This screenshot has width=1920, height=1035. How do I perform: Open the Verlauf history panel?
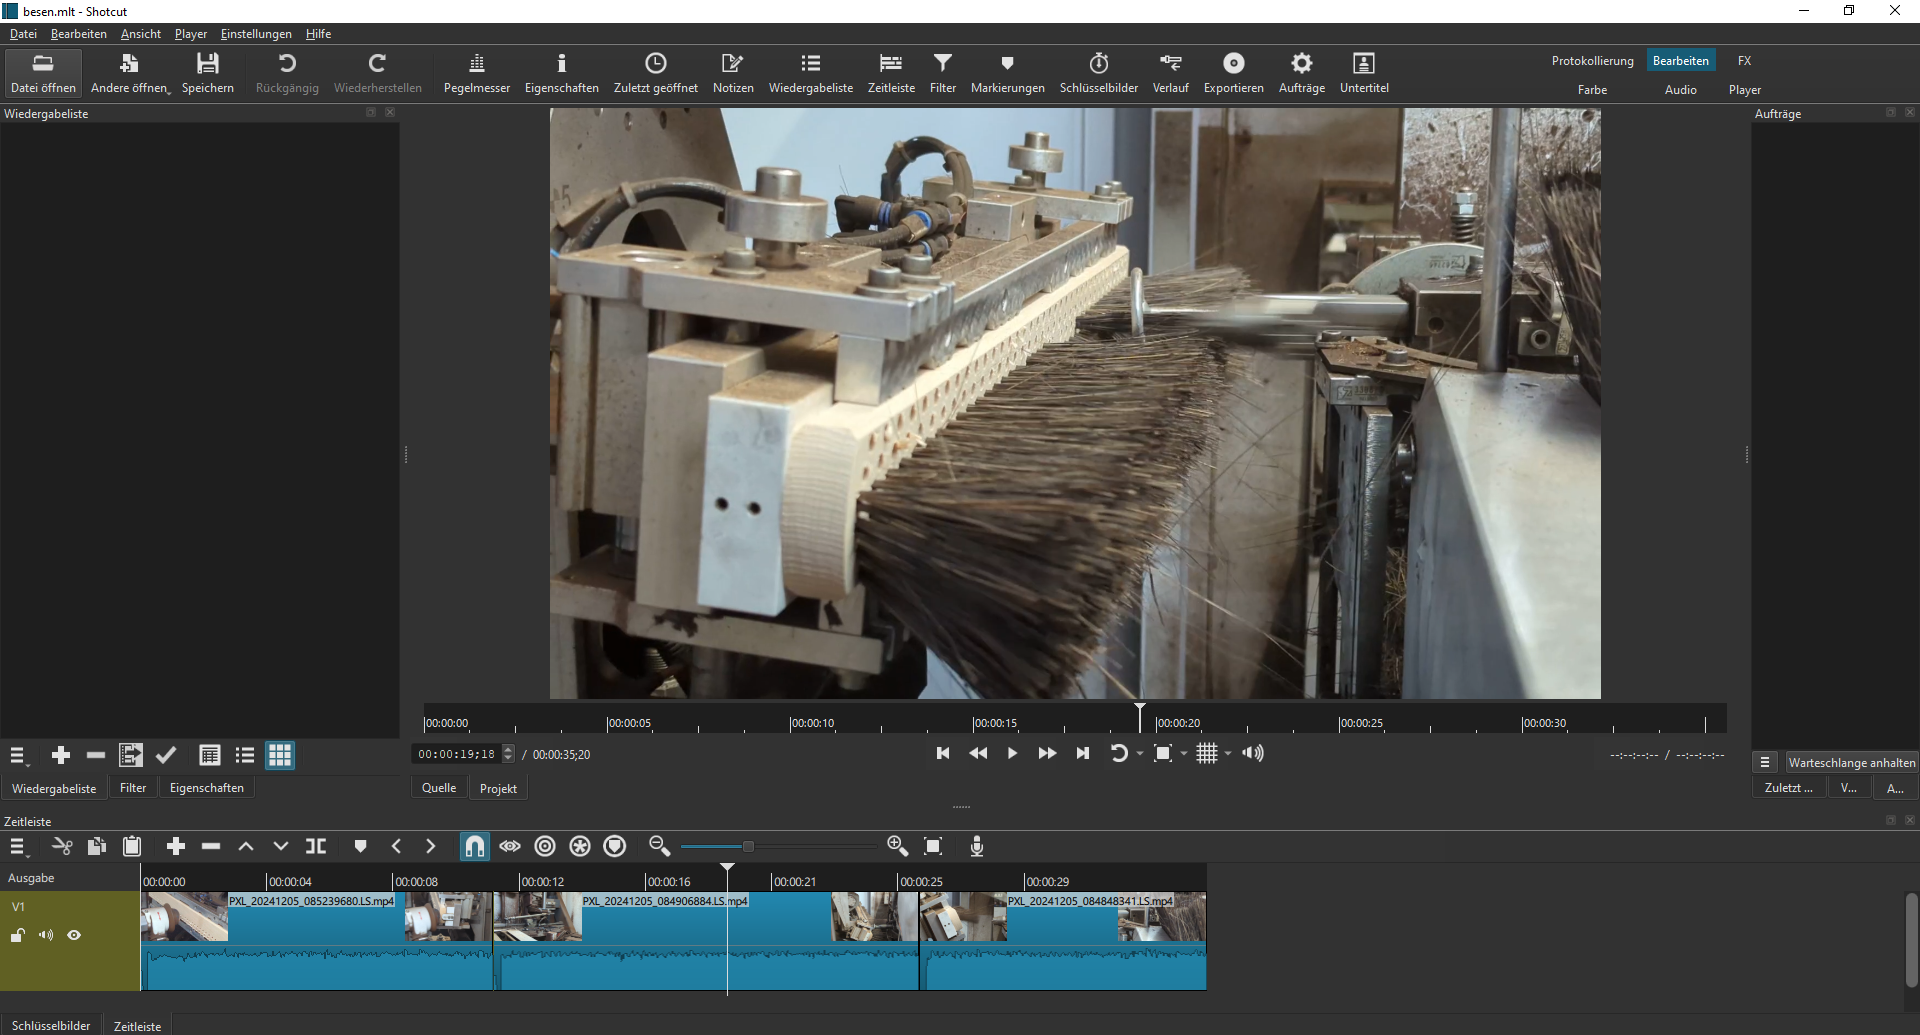point(1170,73)
